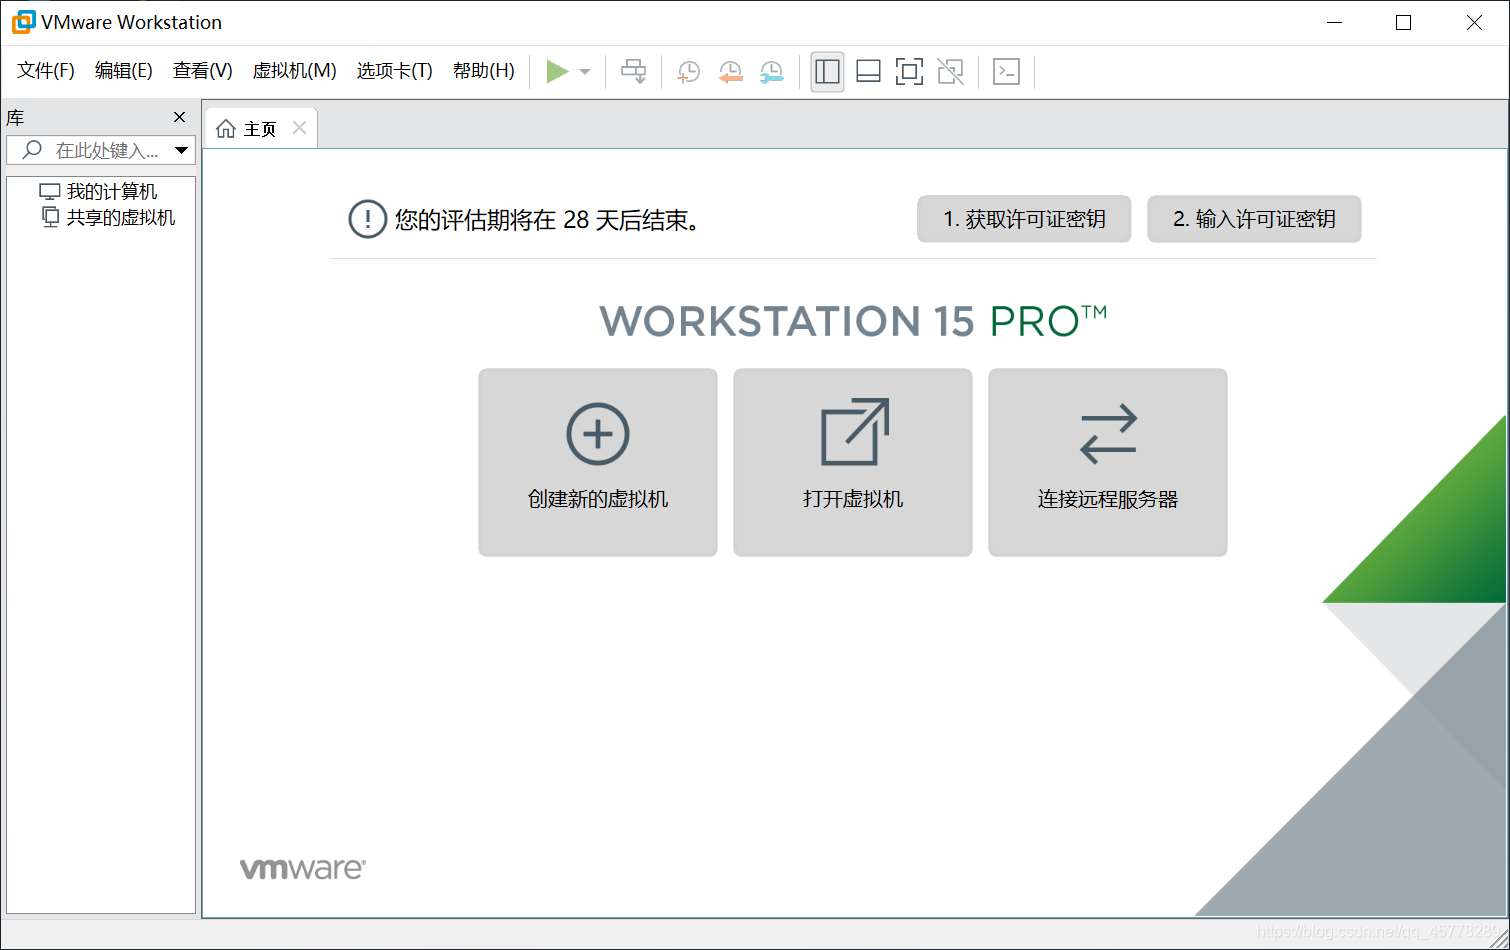Viewport: 1510px width, 950px height.
Task: Select the 主页 tab
Action: 261,129
